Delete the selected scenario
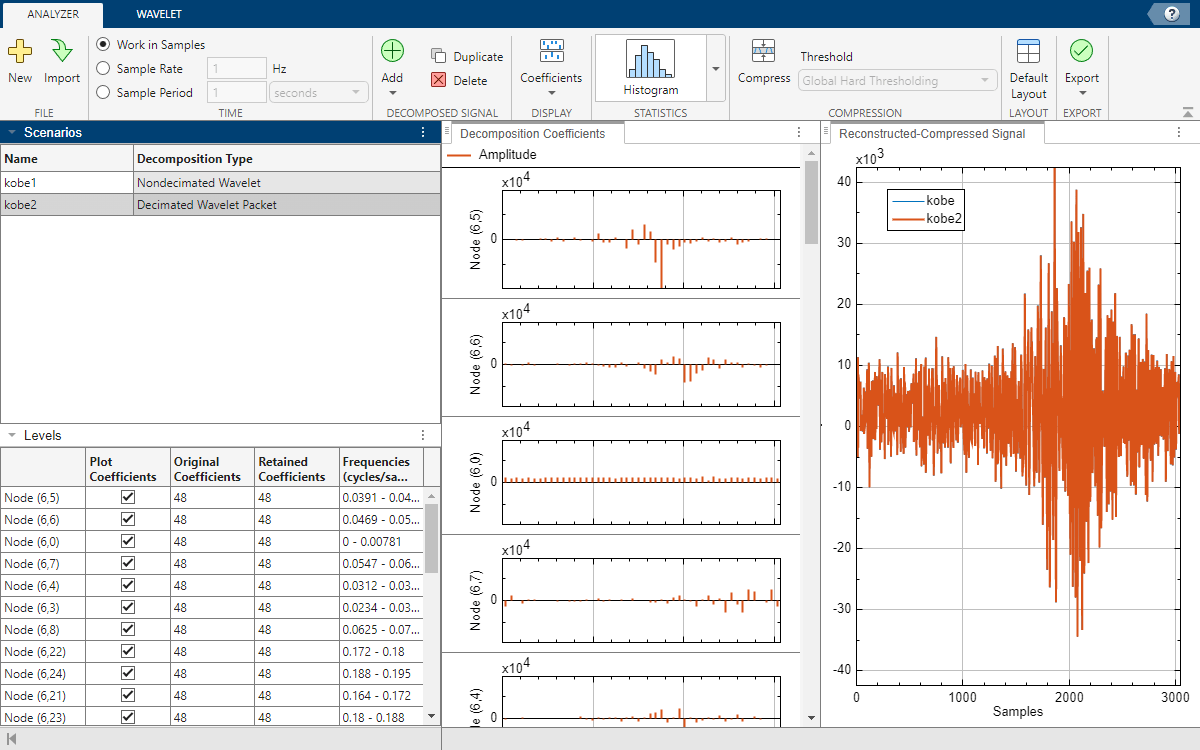The image size is (1200, 750). pyautogui.click(x=439, y=81)
